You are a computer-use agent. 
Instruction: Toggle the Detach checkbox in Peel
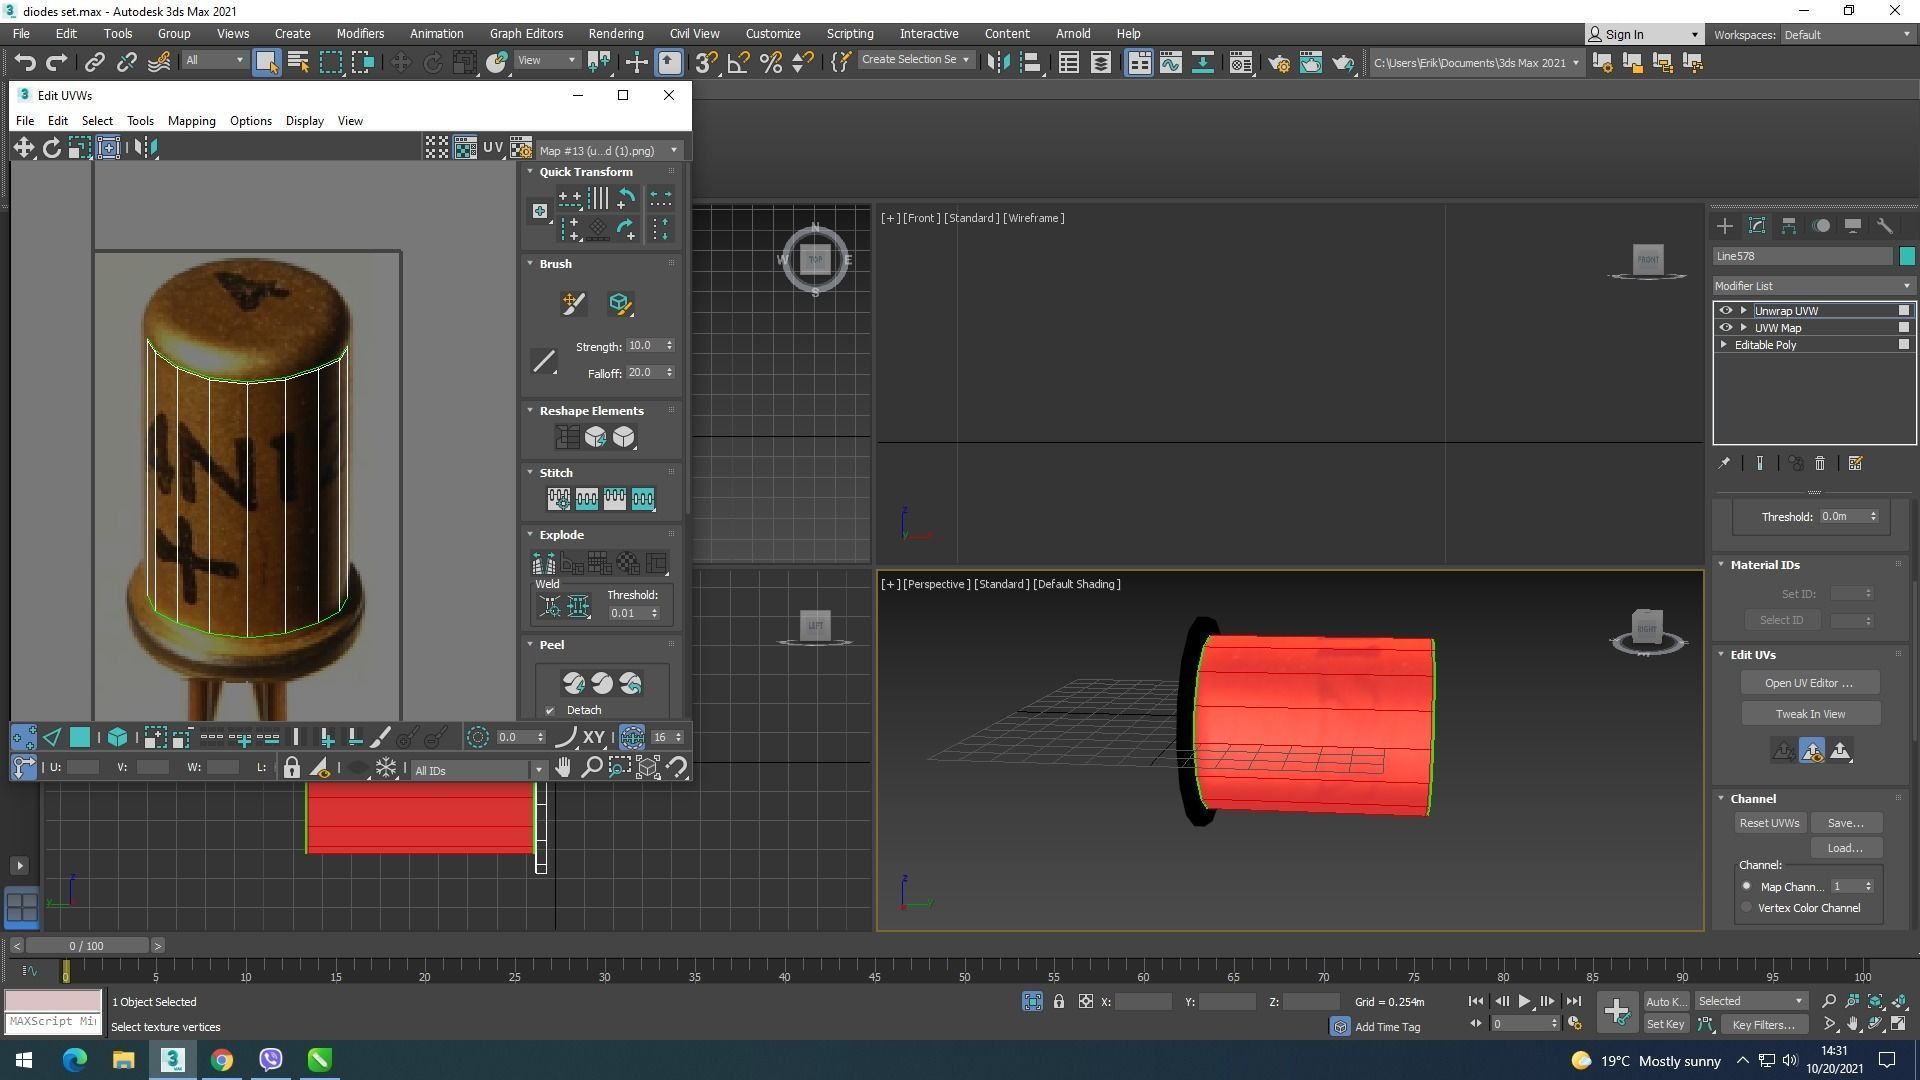coord(550,711)
